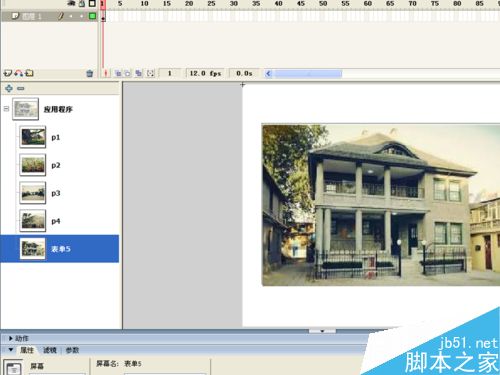Toggle visibility dot of layer 1
Viewport: 500px width, 375px height.
coord(71,16)
